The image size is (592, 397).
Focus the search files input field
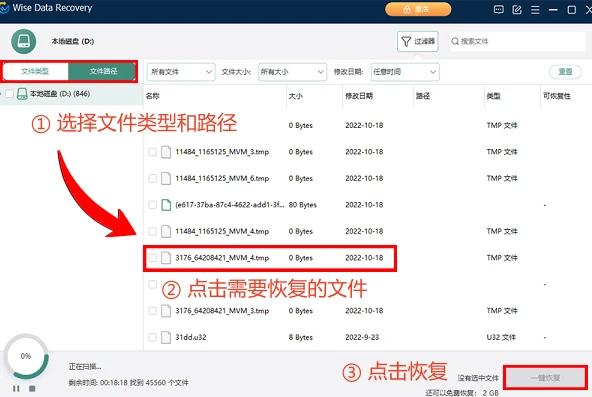pyautogui.click(x=518, y=41)
